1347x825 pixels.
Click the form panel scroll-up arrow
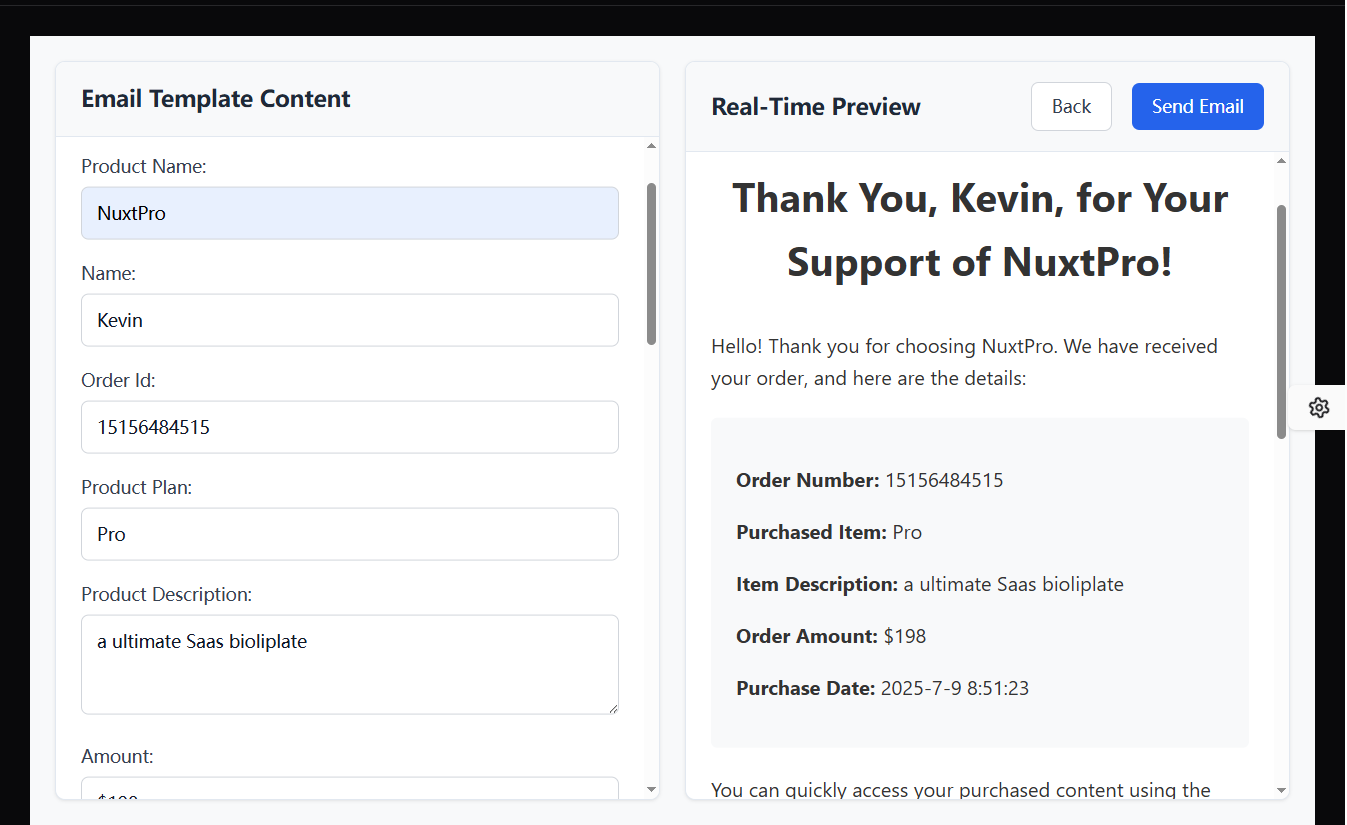[652, 146]
